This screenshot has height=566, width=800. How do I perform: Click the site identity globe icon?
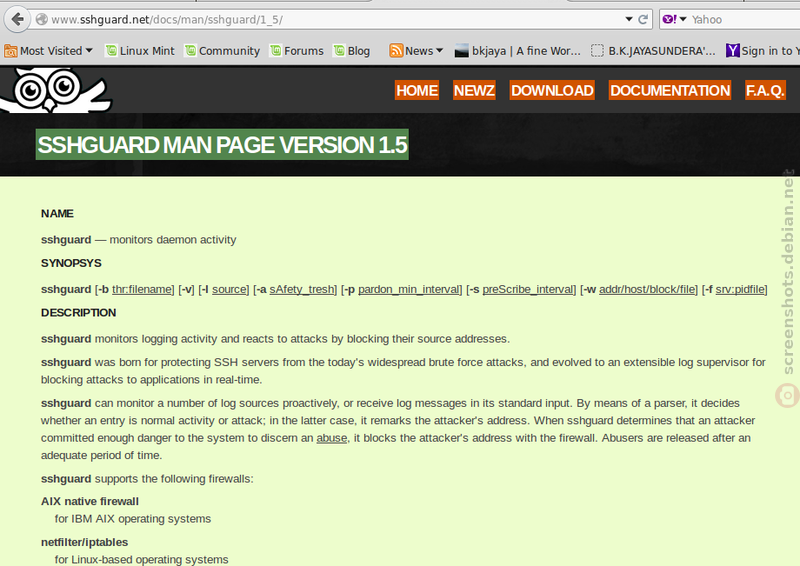pos(42,19)
